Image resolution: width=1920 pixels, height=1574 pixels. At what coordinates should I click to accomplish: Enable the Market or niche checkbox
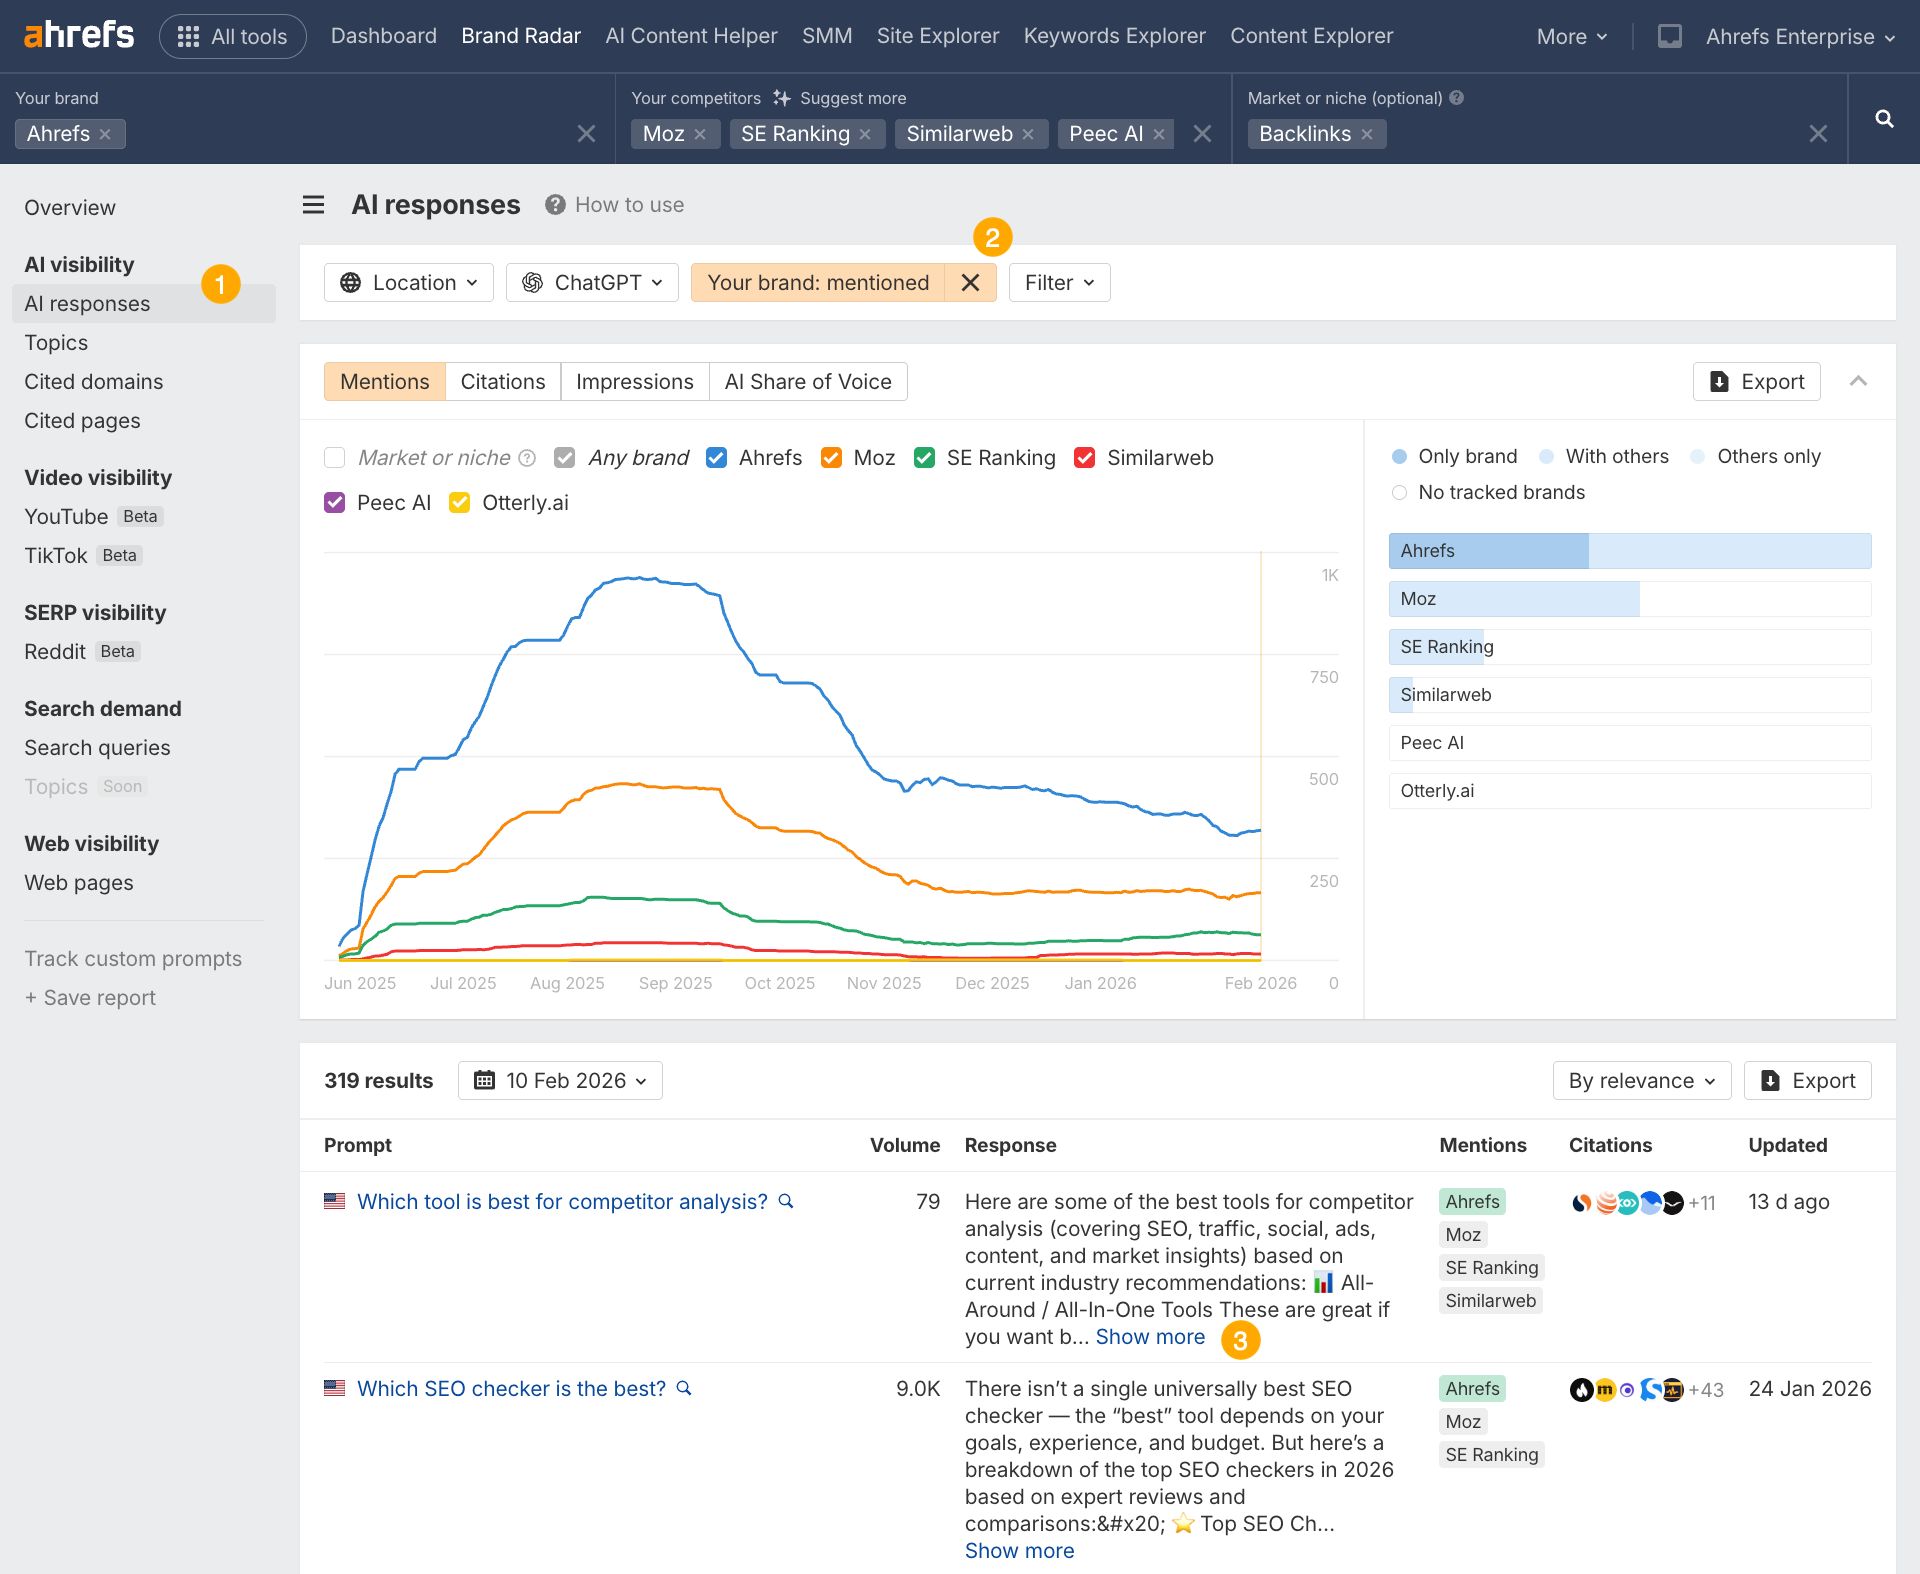click(334, 457)
